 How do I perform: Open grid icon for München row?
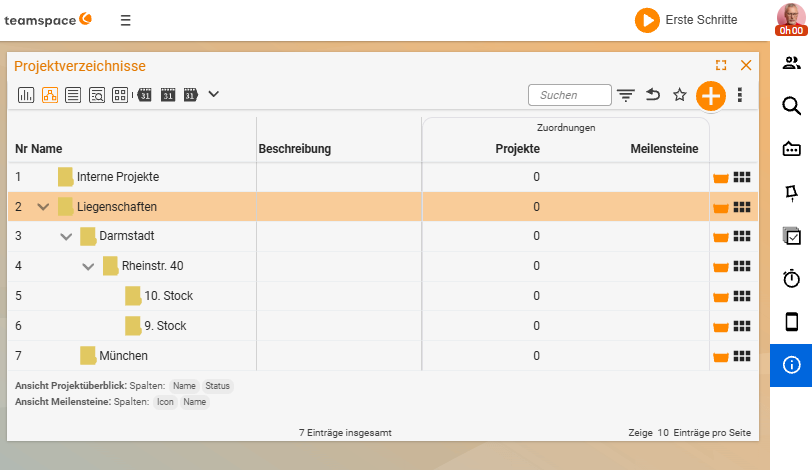click(742, 356)
